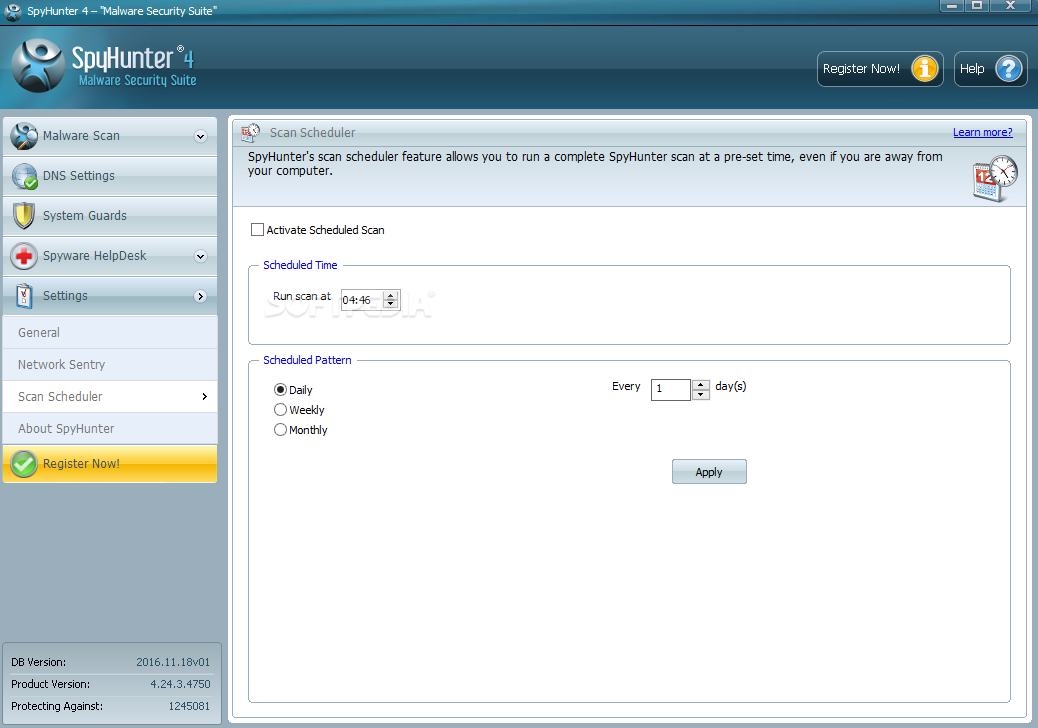Expand the Malware Scan dropdown arrow
The height and width of the screenshot is (728, 1038).
point(201,136)
